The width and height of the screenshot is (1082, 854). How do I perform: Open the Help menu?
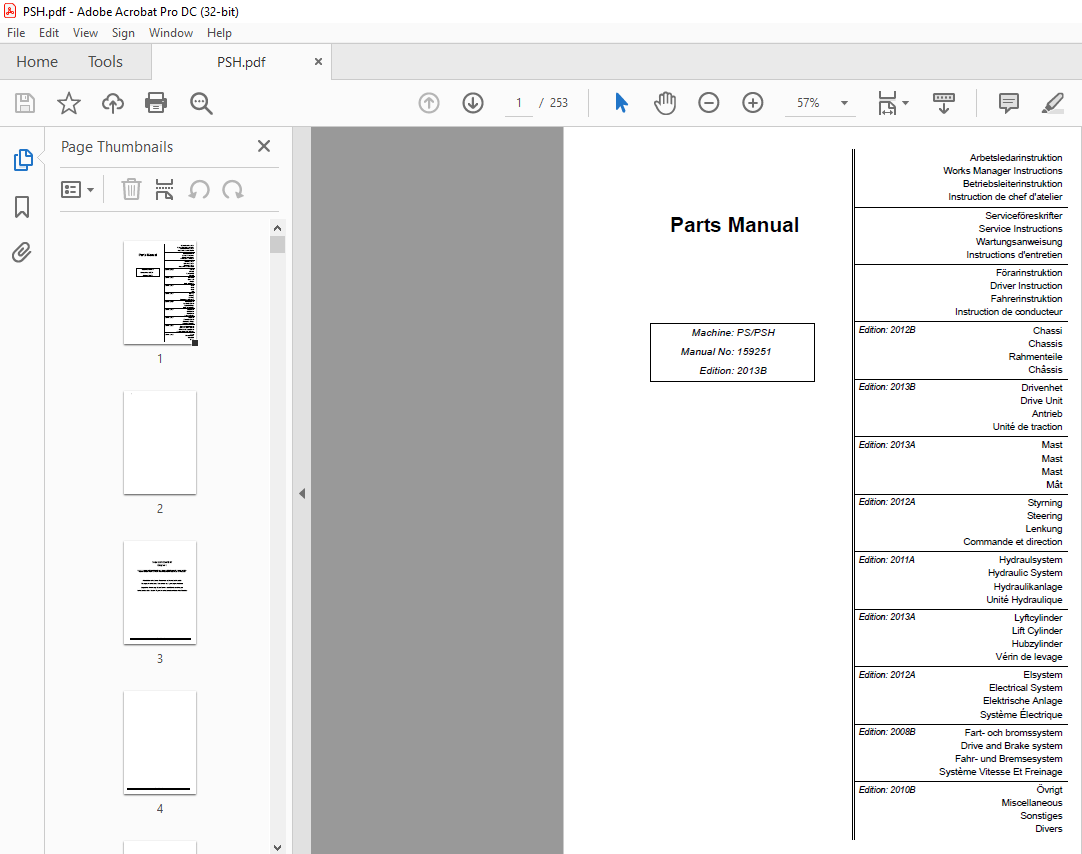[219, 32]
